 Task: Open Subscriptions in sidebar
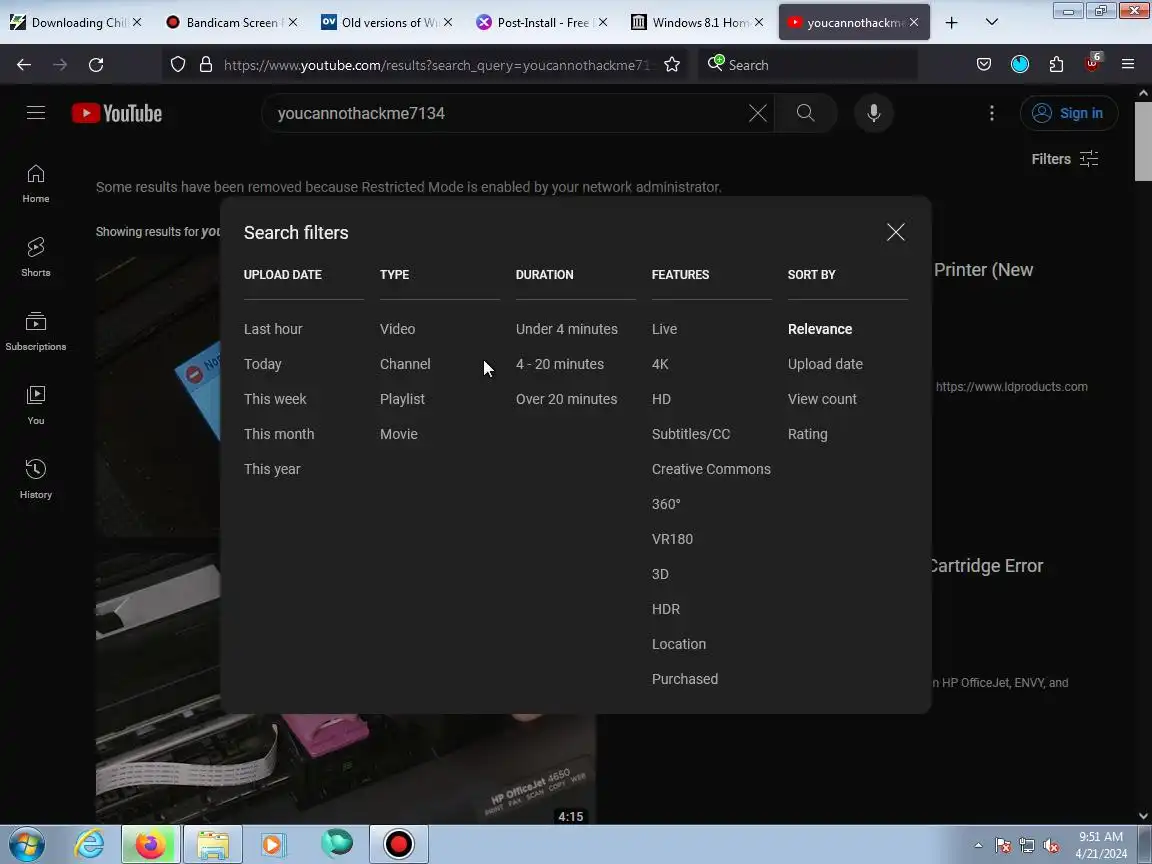(x=36, y=331)
